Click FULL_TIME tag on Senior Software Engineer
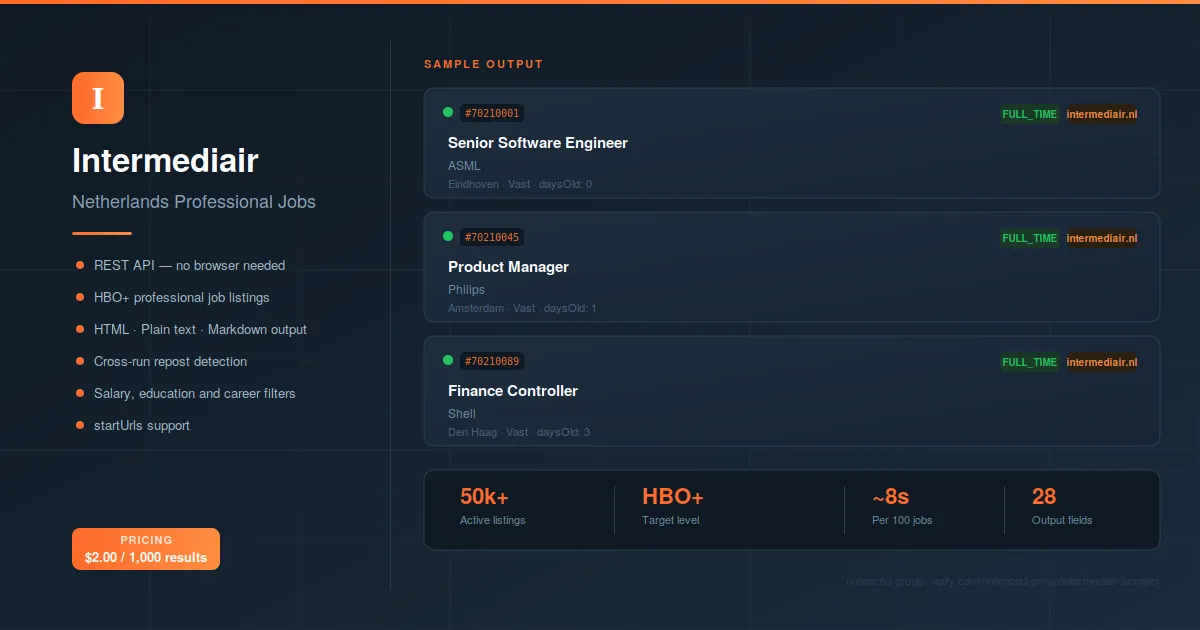 click(x=1029, y=114)
